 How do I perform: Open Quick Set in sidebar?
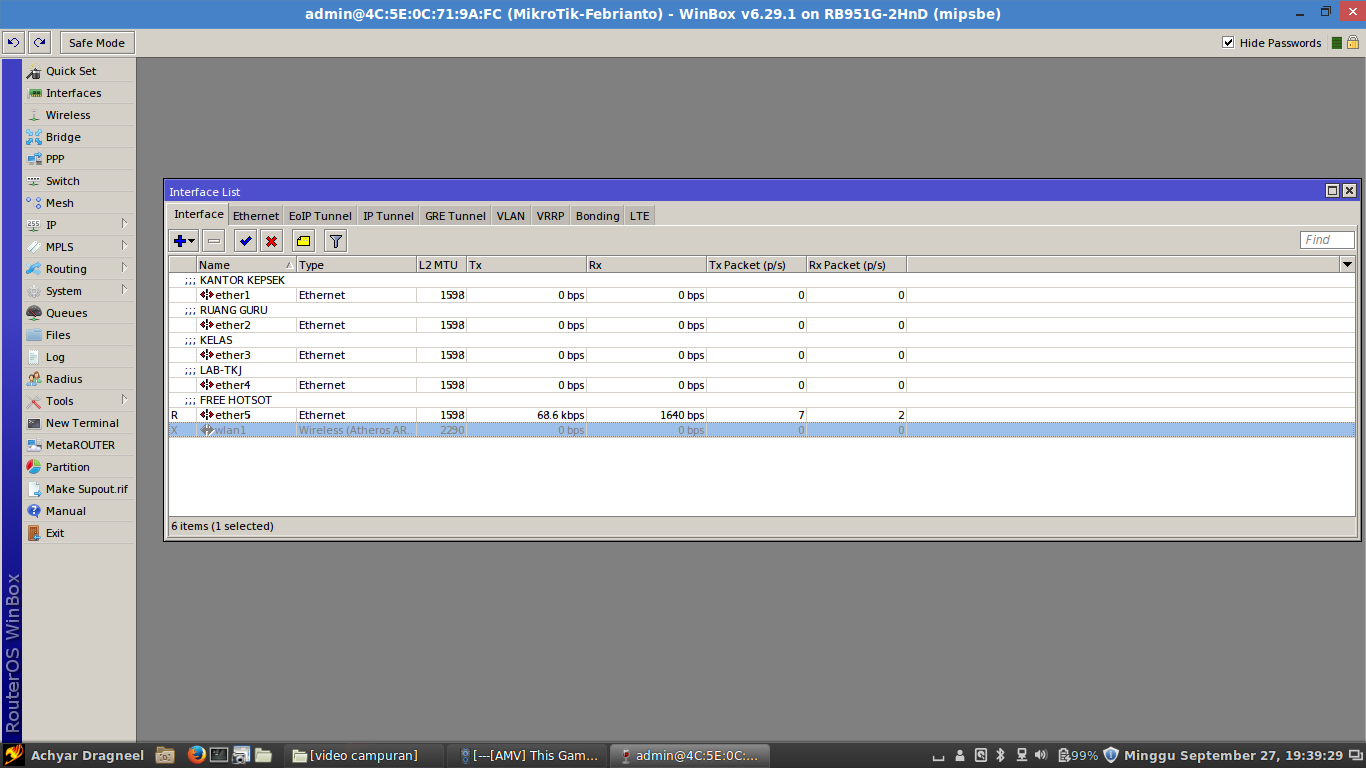pyautogui.click(x=78, y=71)
